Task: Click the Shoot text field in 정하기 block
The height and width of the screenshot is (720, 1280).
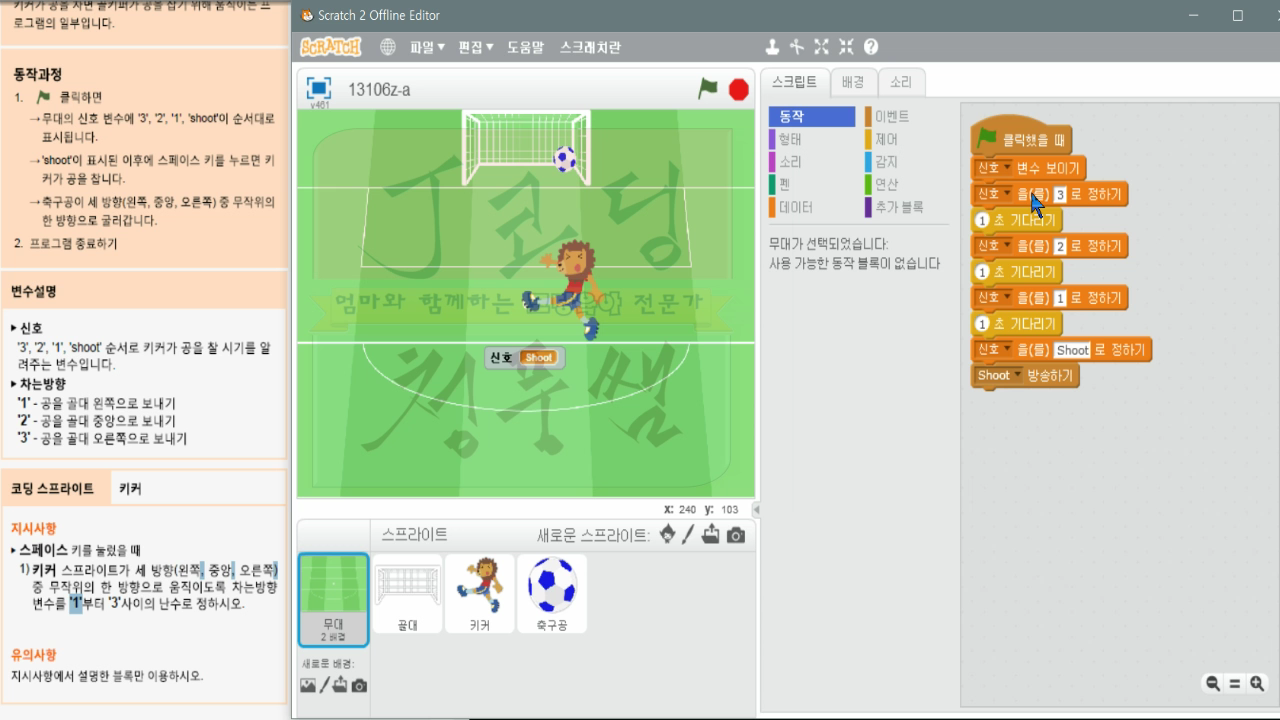Action: (1072, 350)
